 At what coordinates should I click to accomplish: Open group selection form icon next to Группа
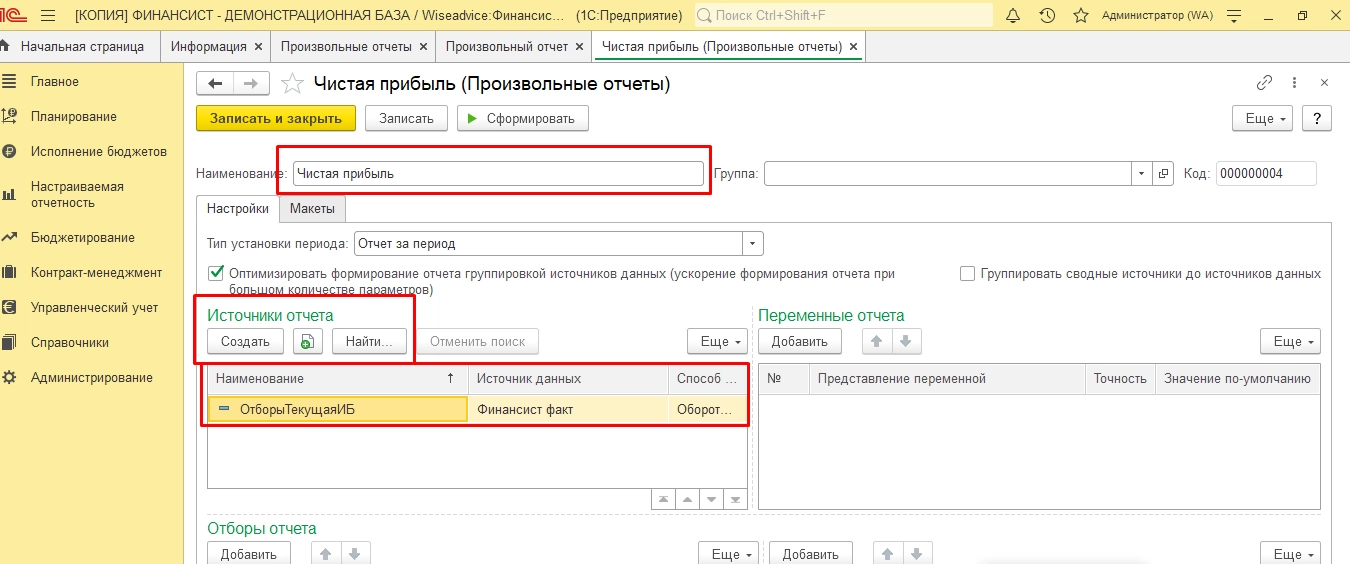1163,173
